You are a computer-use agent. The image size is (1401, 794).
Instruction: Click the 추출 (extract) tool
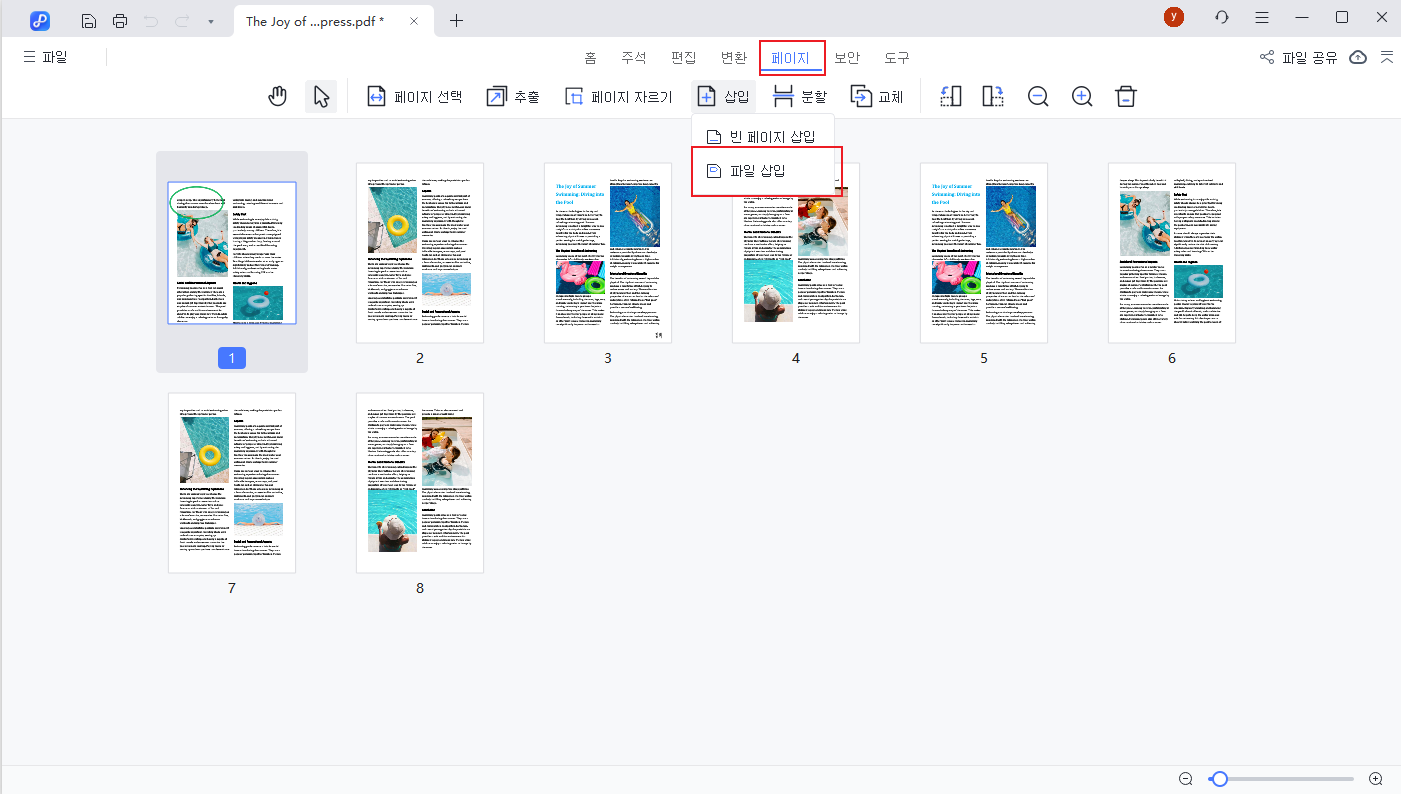coord(513,96)
